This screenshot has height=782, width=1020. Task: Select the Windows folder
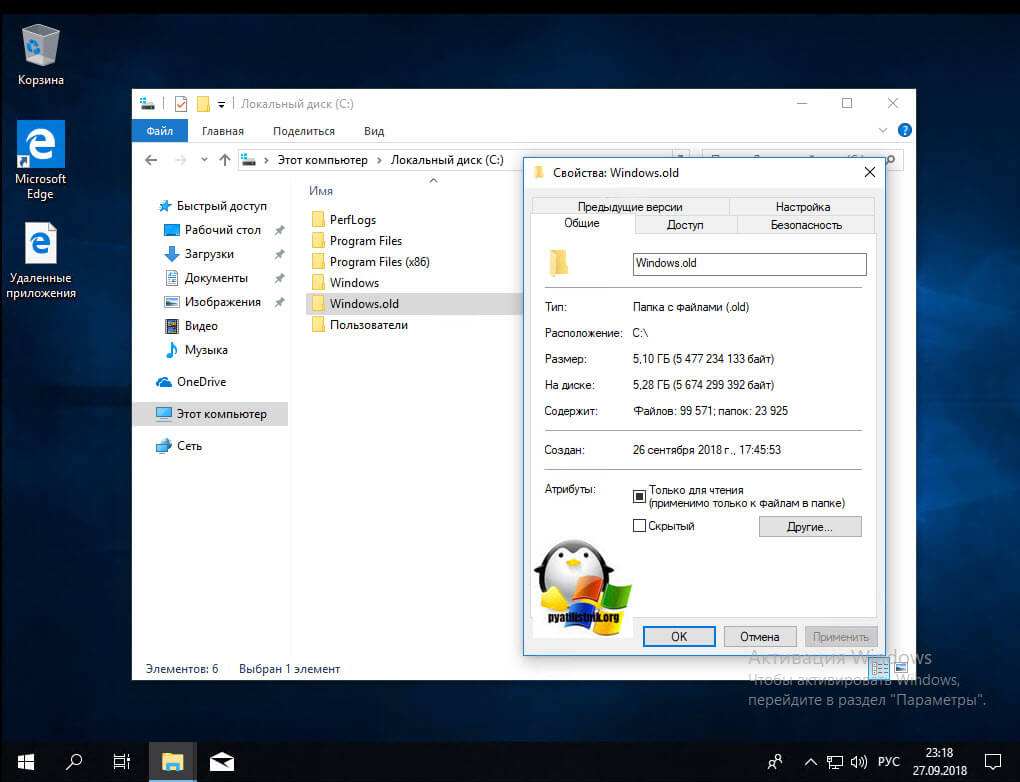pyautogui.click(x=345, y=282)
